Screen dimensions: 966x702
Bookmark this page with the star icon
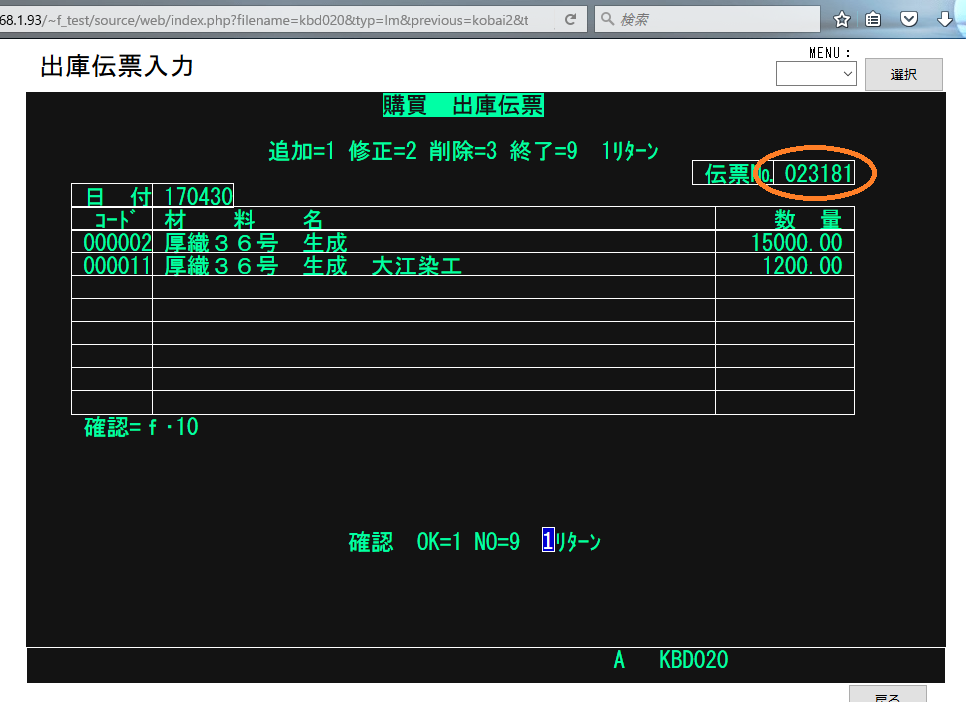pos(842,19)
